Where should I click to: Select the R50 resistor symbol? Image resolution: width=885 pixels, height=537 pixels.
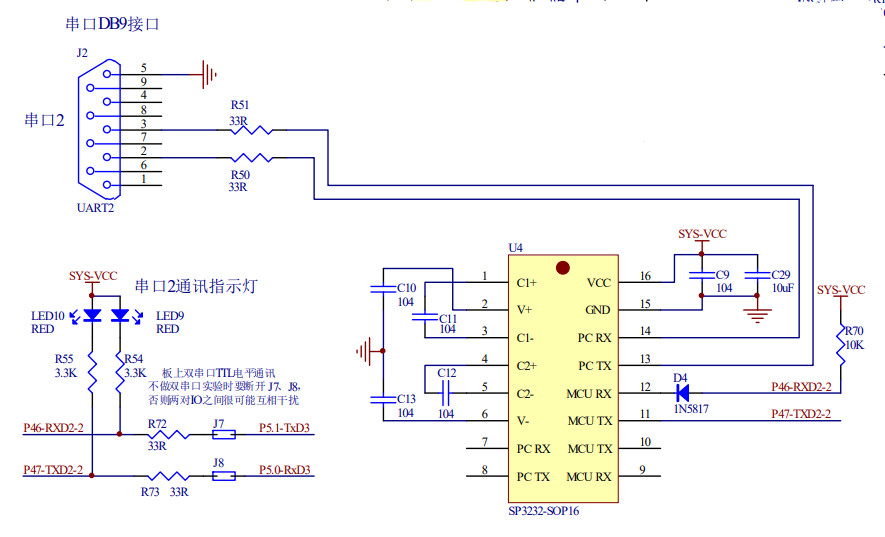click(252, 158)
